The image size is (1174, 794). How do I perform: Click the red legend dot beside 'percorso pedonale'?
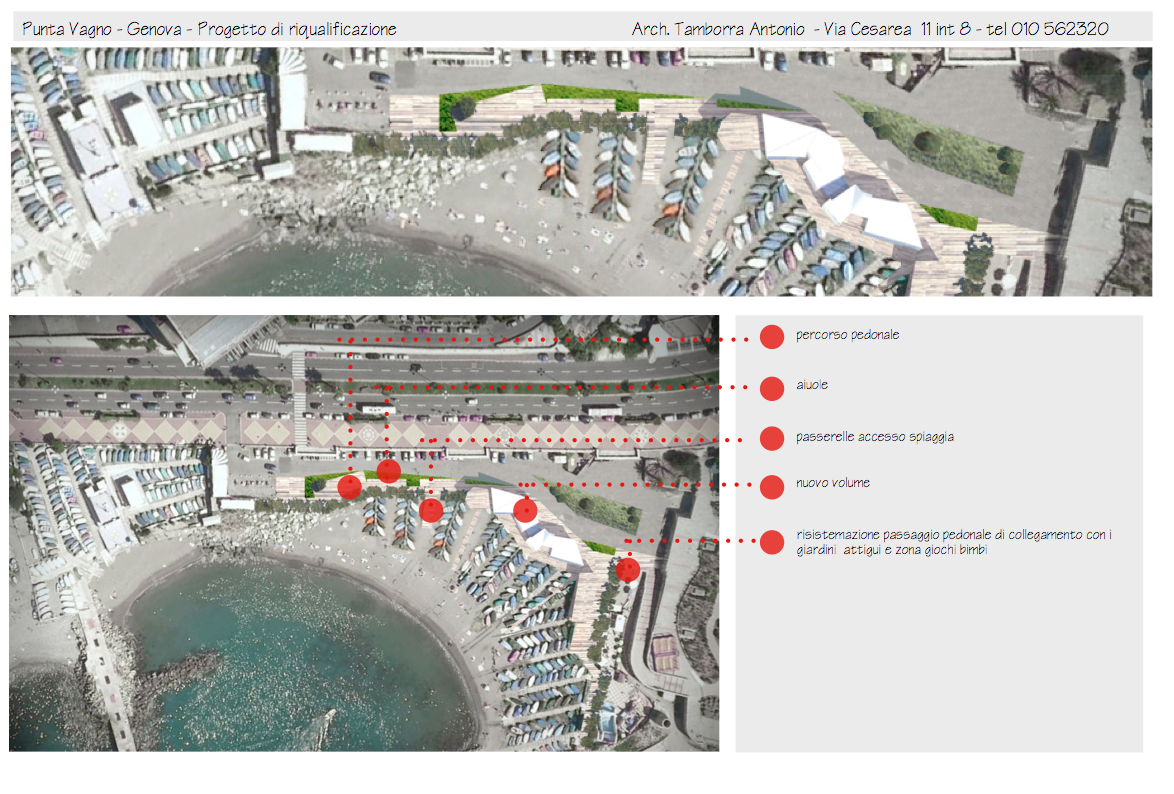771,337
